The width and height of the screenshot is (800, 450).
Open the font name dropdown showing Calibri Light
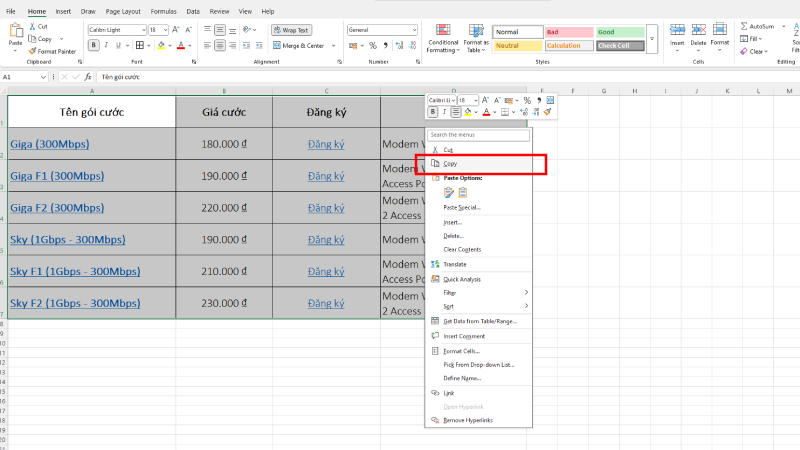(141, 30)
